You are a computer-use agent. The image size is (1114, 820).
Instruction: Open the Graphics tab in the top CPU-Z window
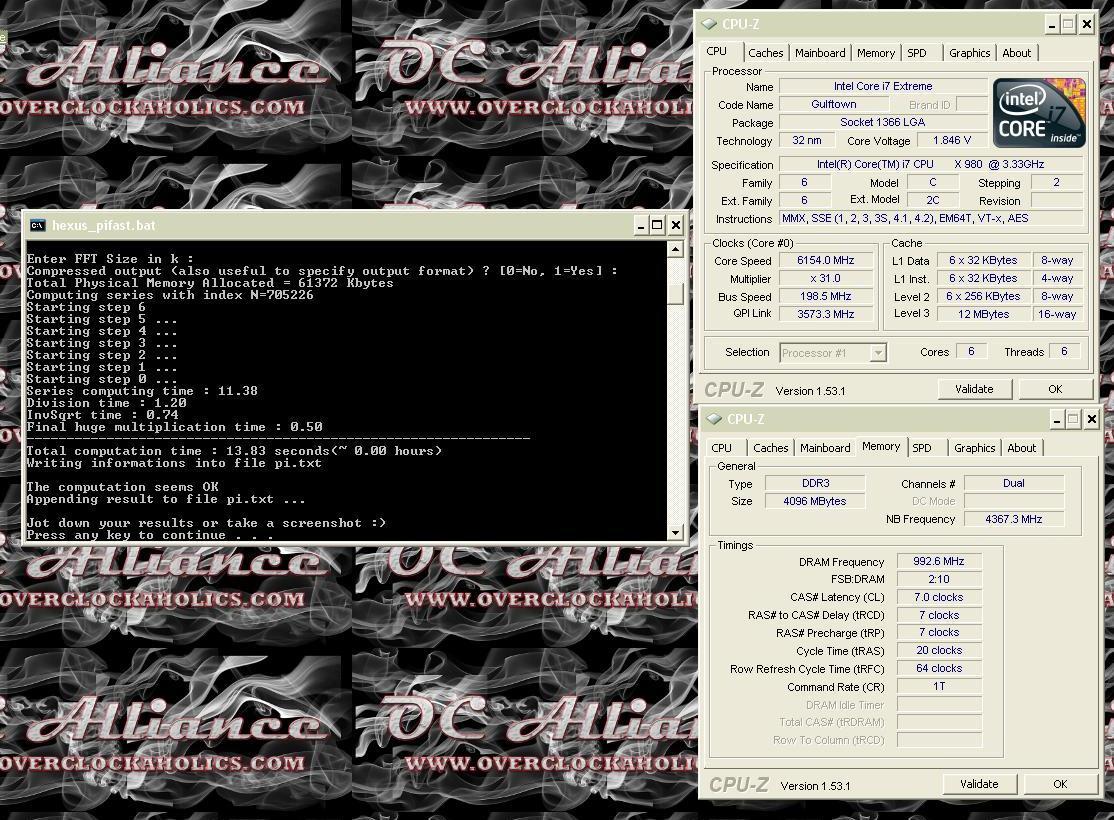[969, 53]
